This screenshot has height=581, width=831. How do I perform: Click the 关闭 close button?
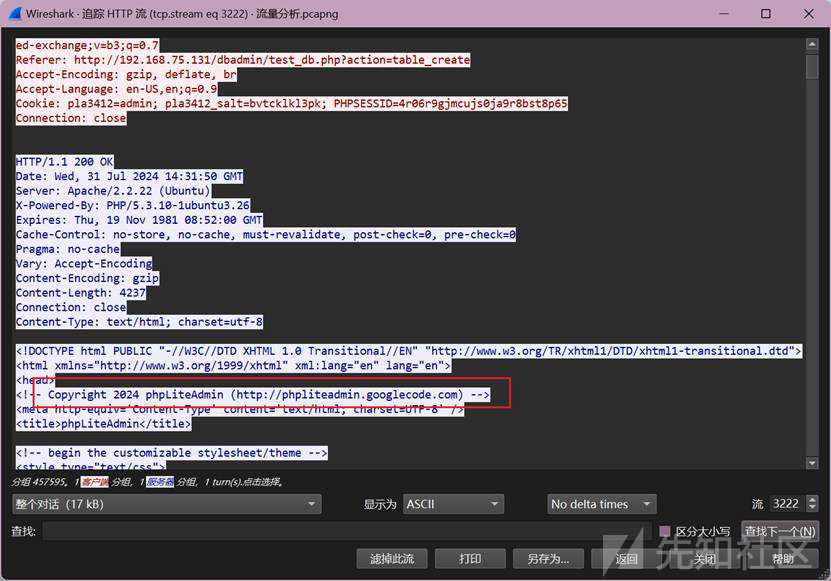click(704, 559)
